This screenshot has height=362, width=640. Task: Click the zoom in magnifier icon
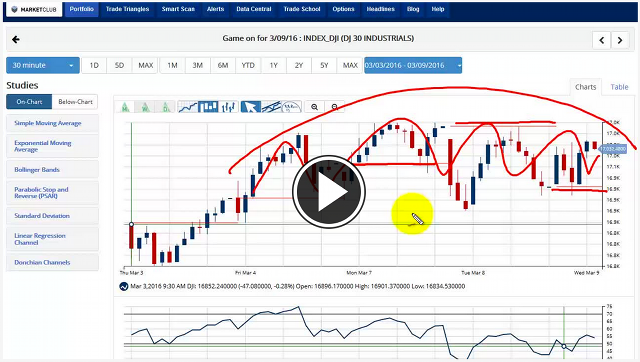[x=314, y=107]
